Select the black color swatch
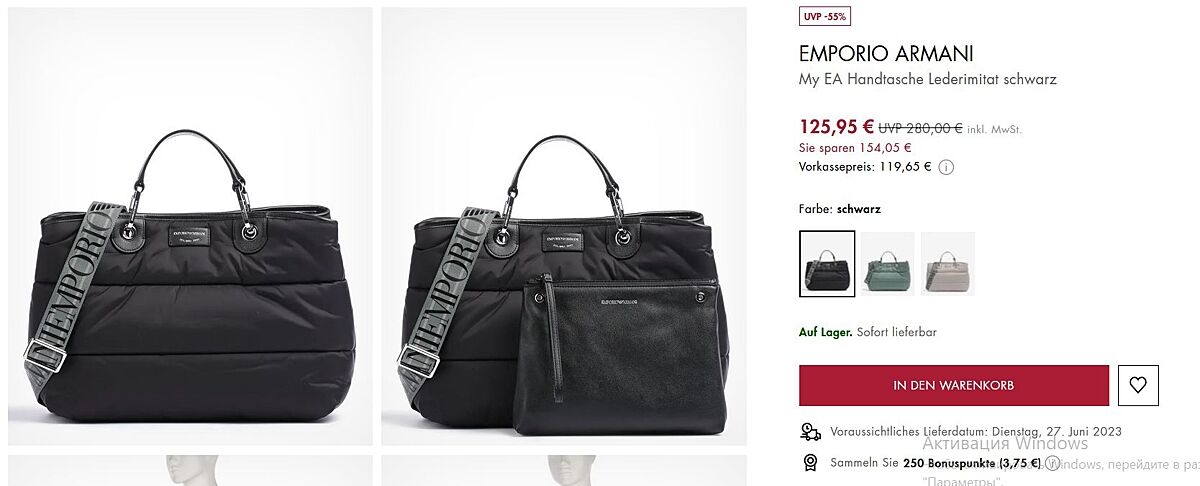This screenshot has height=486, width=1200. [827, 264]
